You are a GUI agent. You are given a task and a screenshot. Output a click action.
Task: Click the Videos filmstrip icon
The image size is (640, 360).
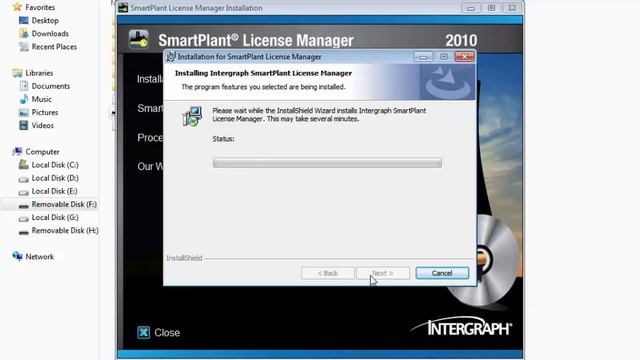(24, 125)
